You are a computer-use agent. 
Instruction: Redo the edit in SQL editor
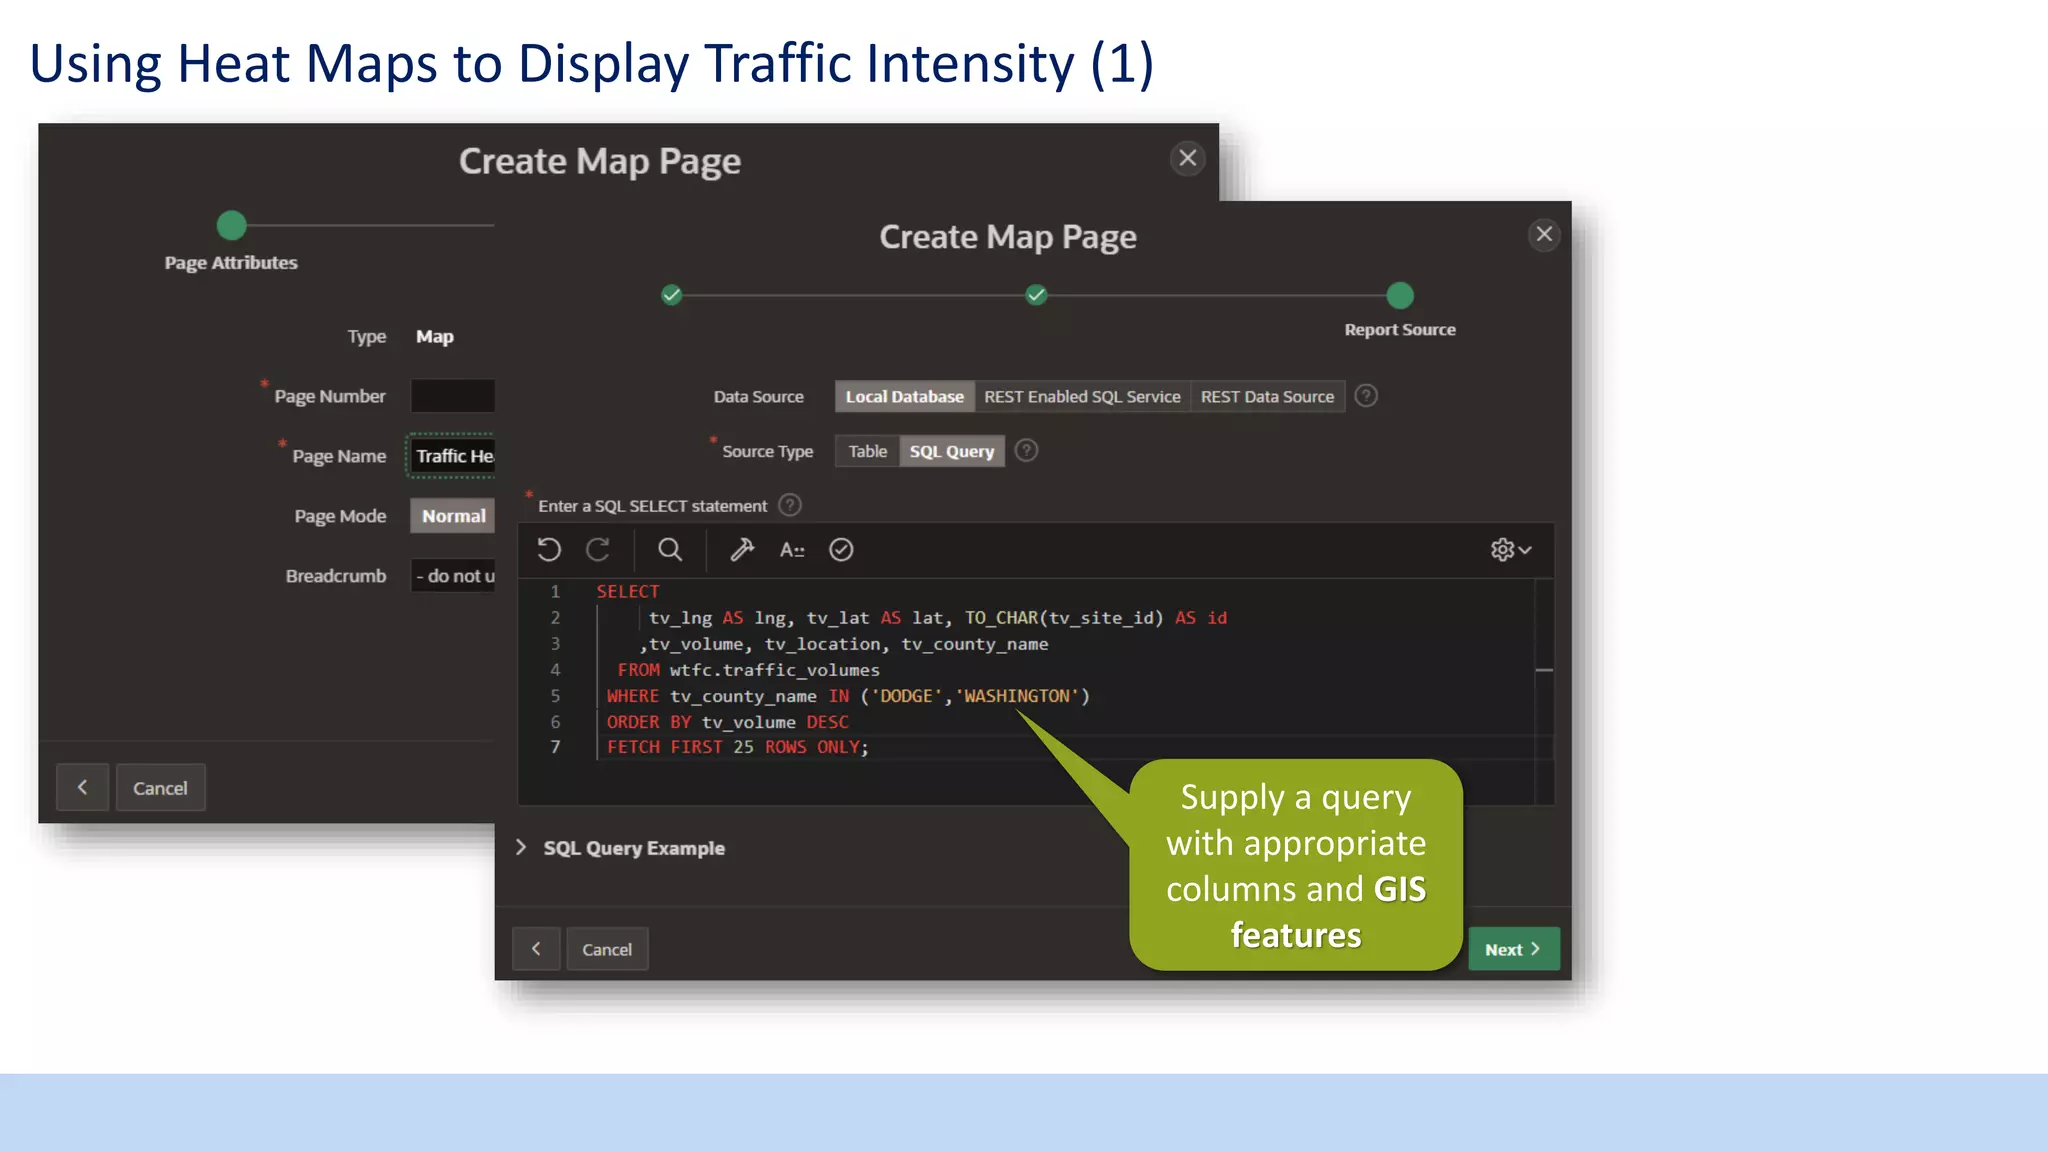(598, 550)
